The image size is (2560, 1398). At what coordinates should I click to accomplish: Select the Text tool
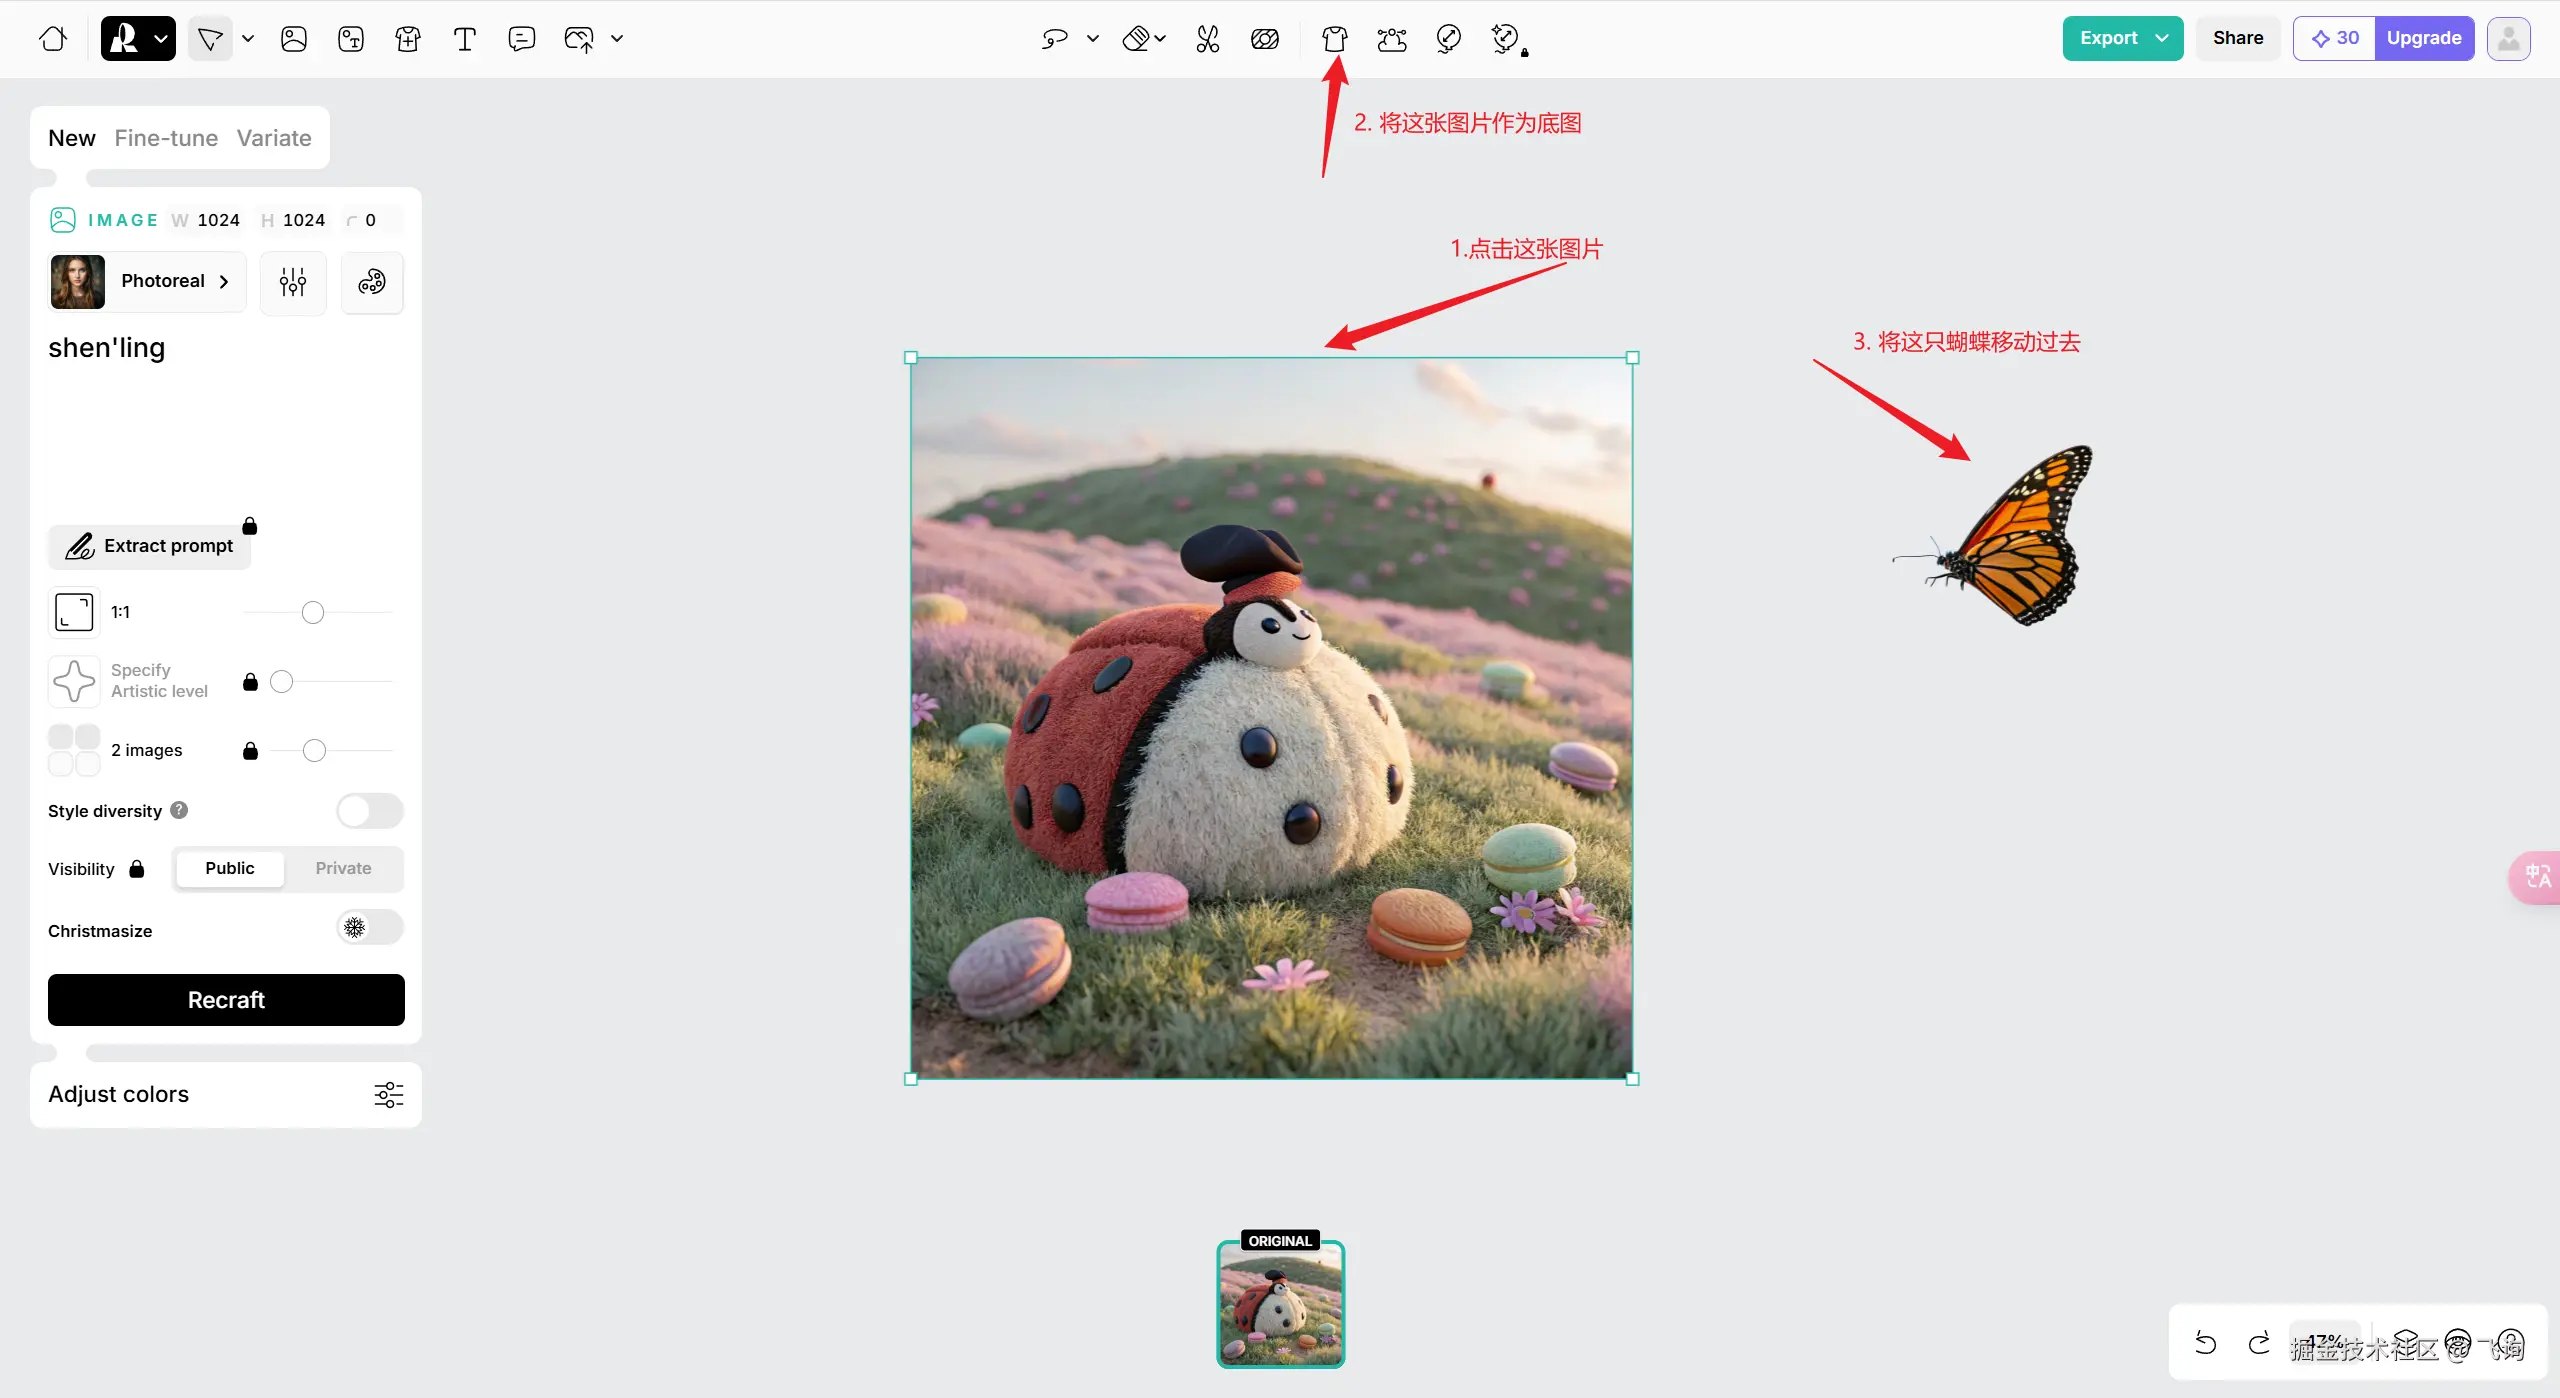(x=464, y=39)
